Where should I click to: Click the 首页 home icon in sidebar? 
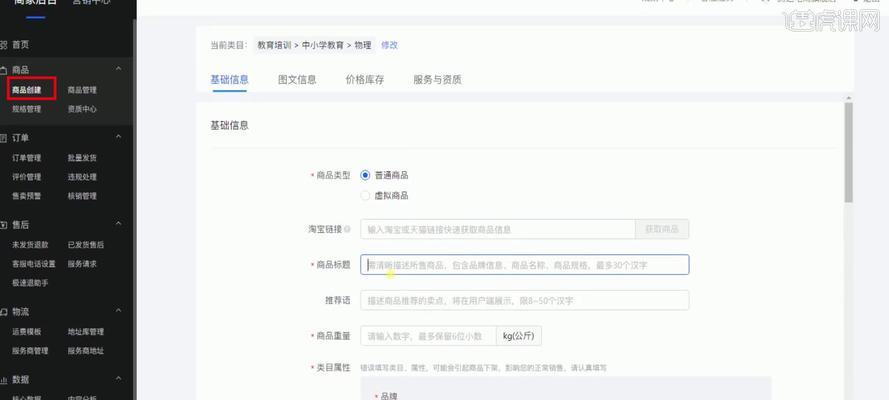(4, 45)
